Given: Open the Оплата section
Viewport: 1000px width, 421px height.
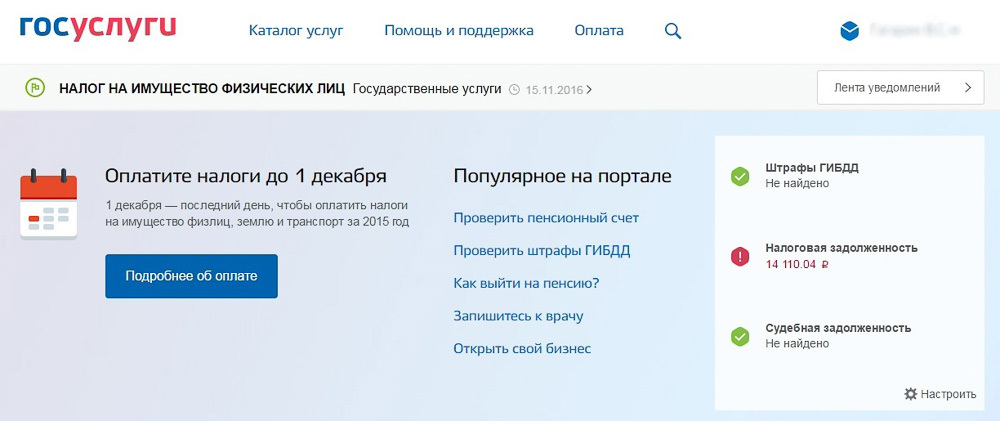Looking at the screenshot, I should coord(599,31).
